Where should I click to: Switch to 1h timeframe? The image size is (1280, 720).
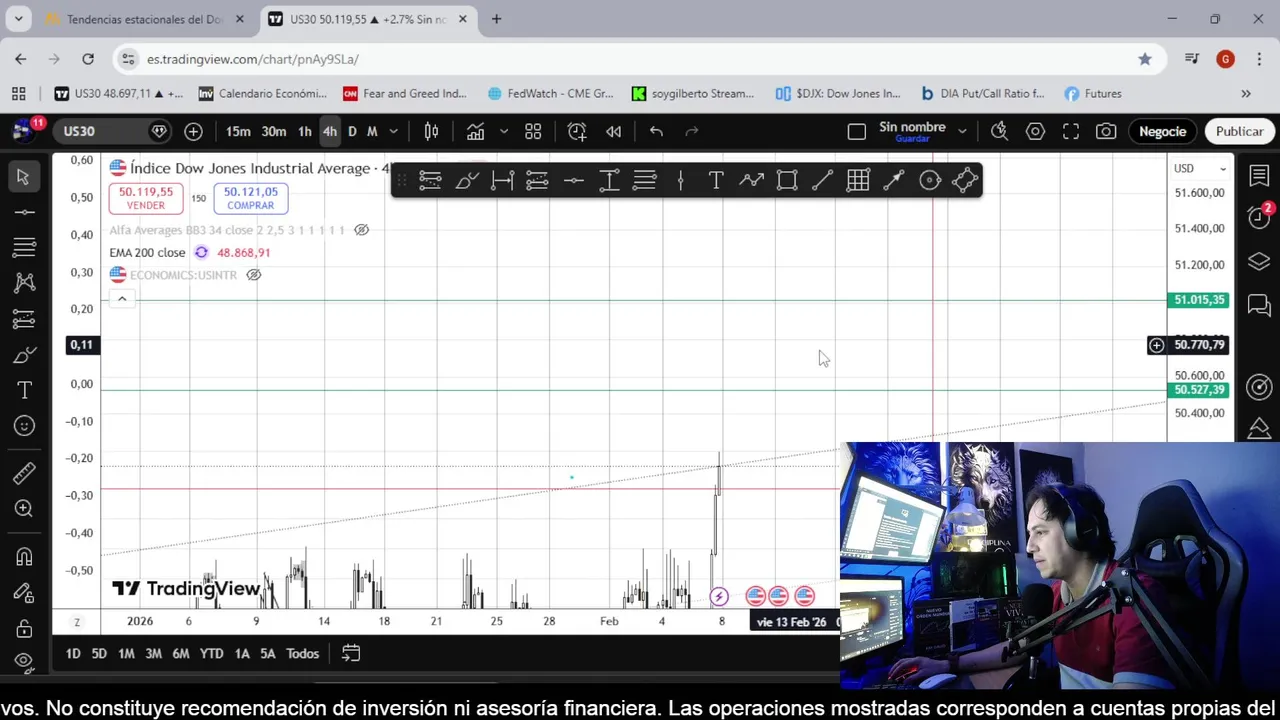[x=304, y=131]
